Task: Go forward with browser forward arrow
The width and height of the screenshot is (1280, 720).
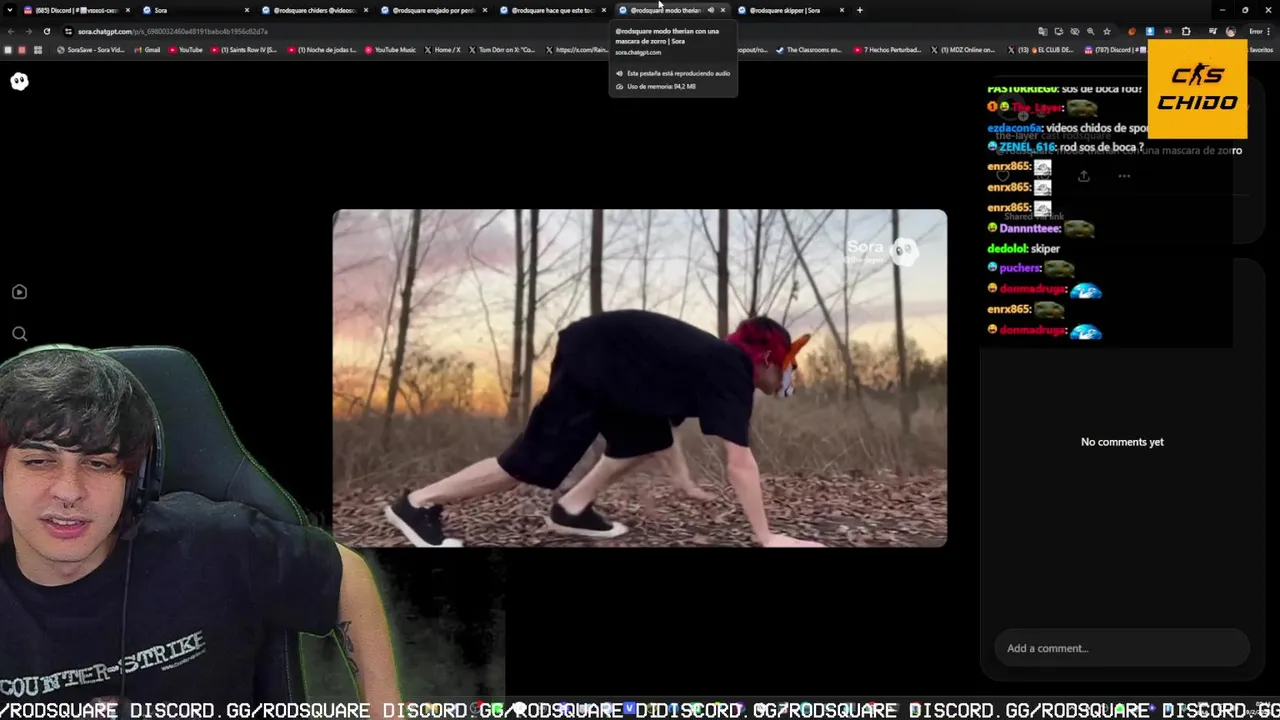Action: (28, 31)
